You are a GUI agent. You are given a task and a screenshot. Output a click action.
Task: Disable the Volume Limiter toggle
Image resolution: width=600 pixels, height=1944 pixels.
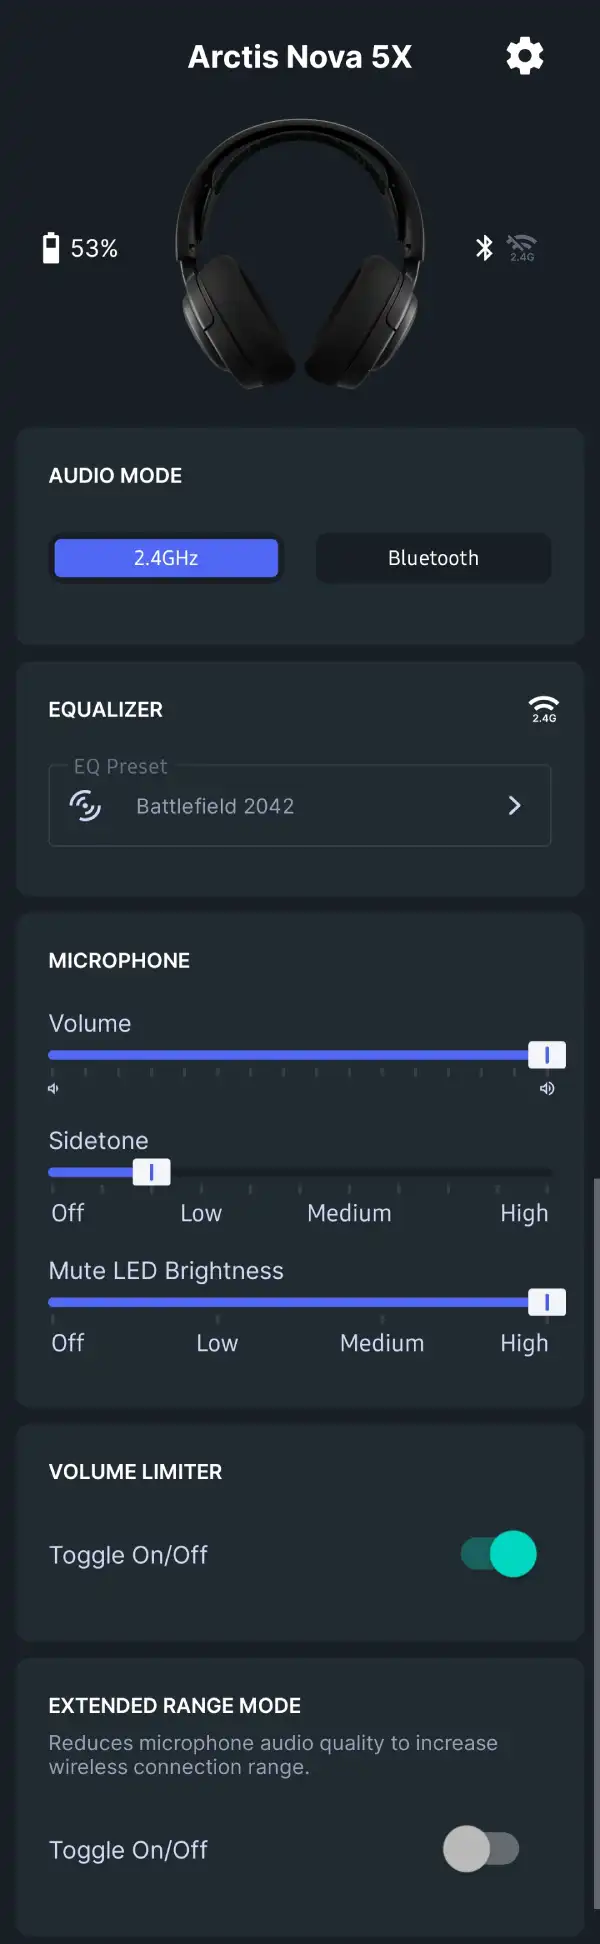click(x=499, y=1554)
